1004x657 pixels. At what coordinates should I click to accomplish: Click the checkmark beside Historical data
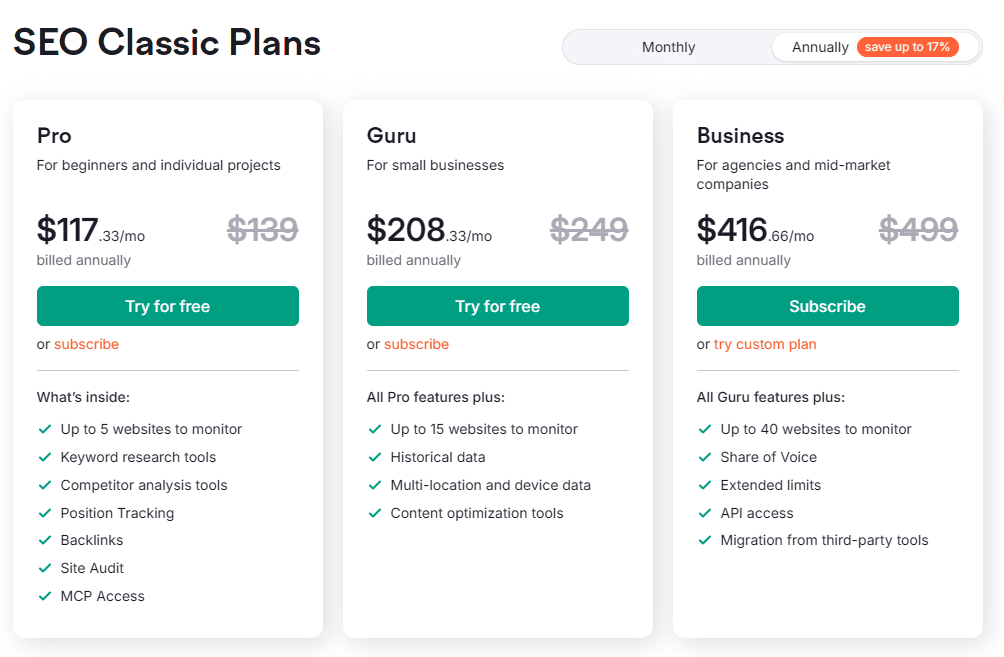click(x=374, y=457)
